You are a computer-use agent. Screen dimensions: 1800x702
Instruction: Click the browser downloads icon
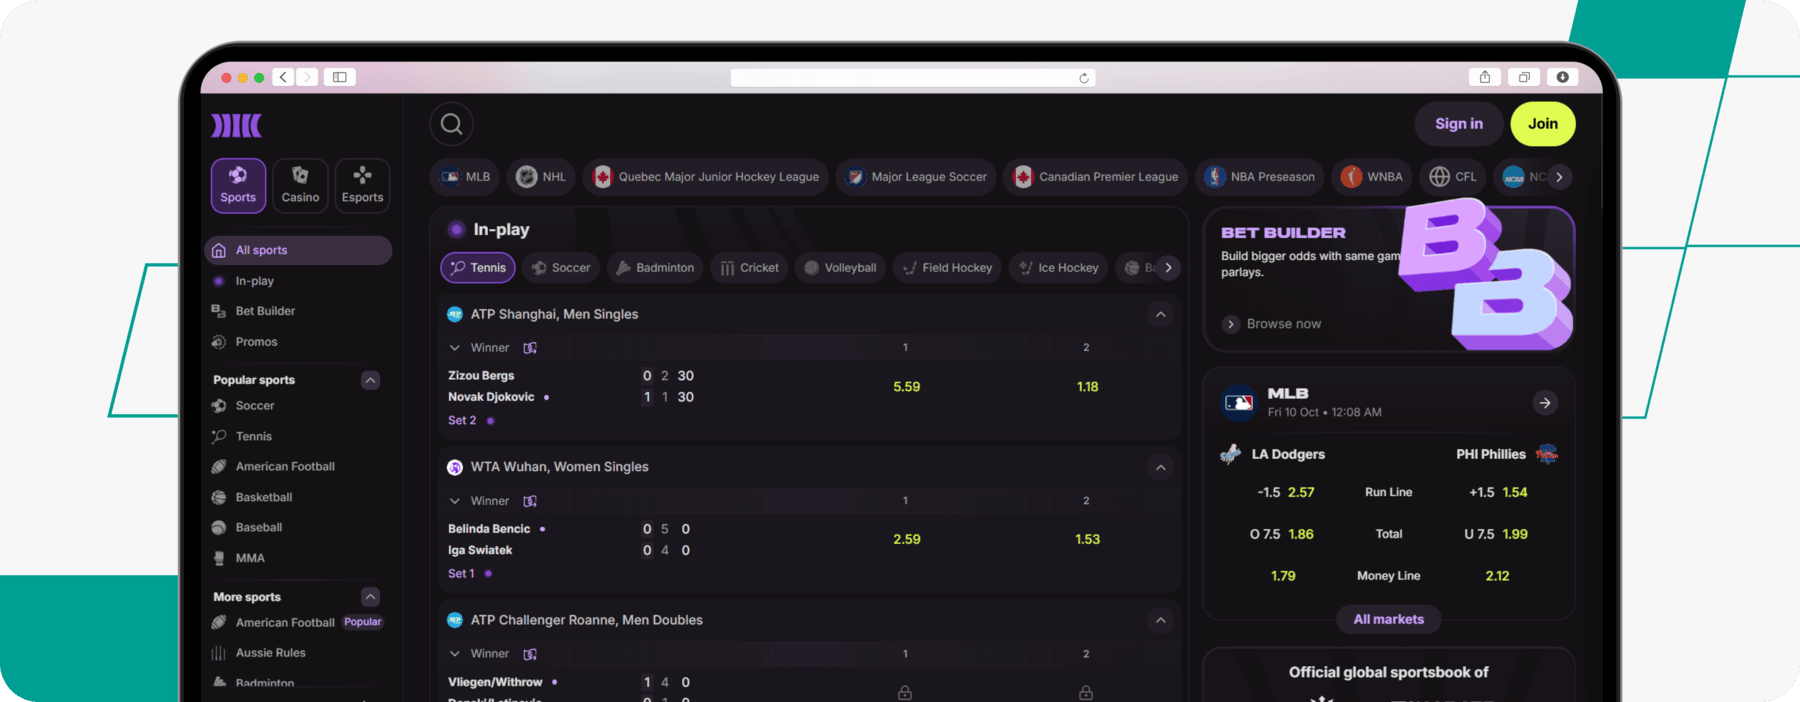coord(1562,77)
